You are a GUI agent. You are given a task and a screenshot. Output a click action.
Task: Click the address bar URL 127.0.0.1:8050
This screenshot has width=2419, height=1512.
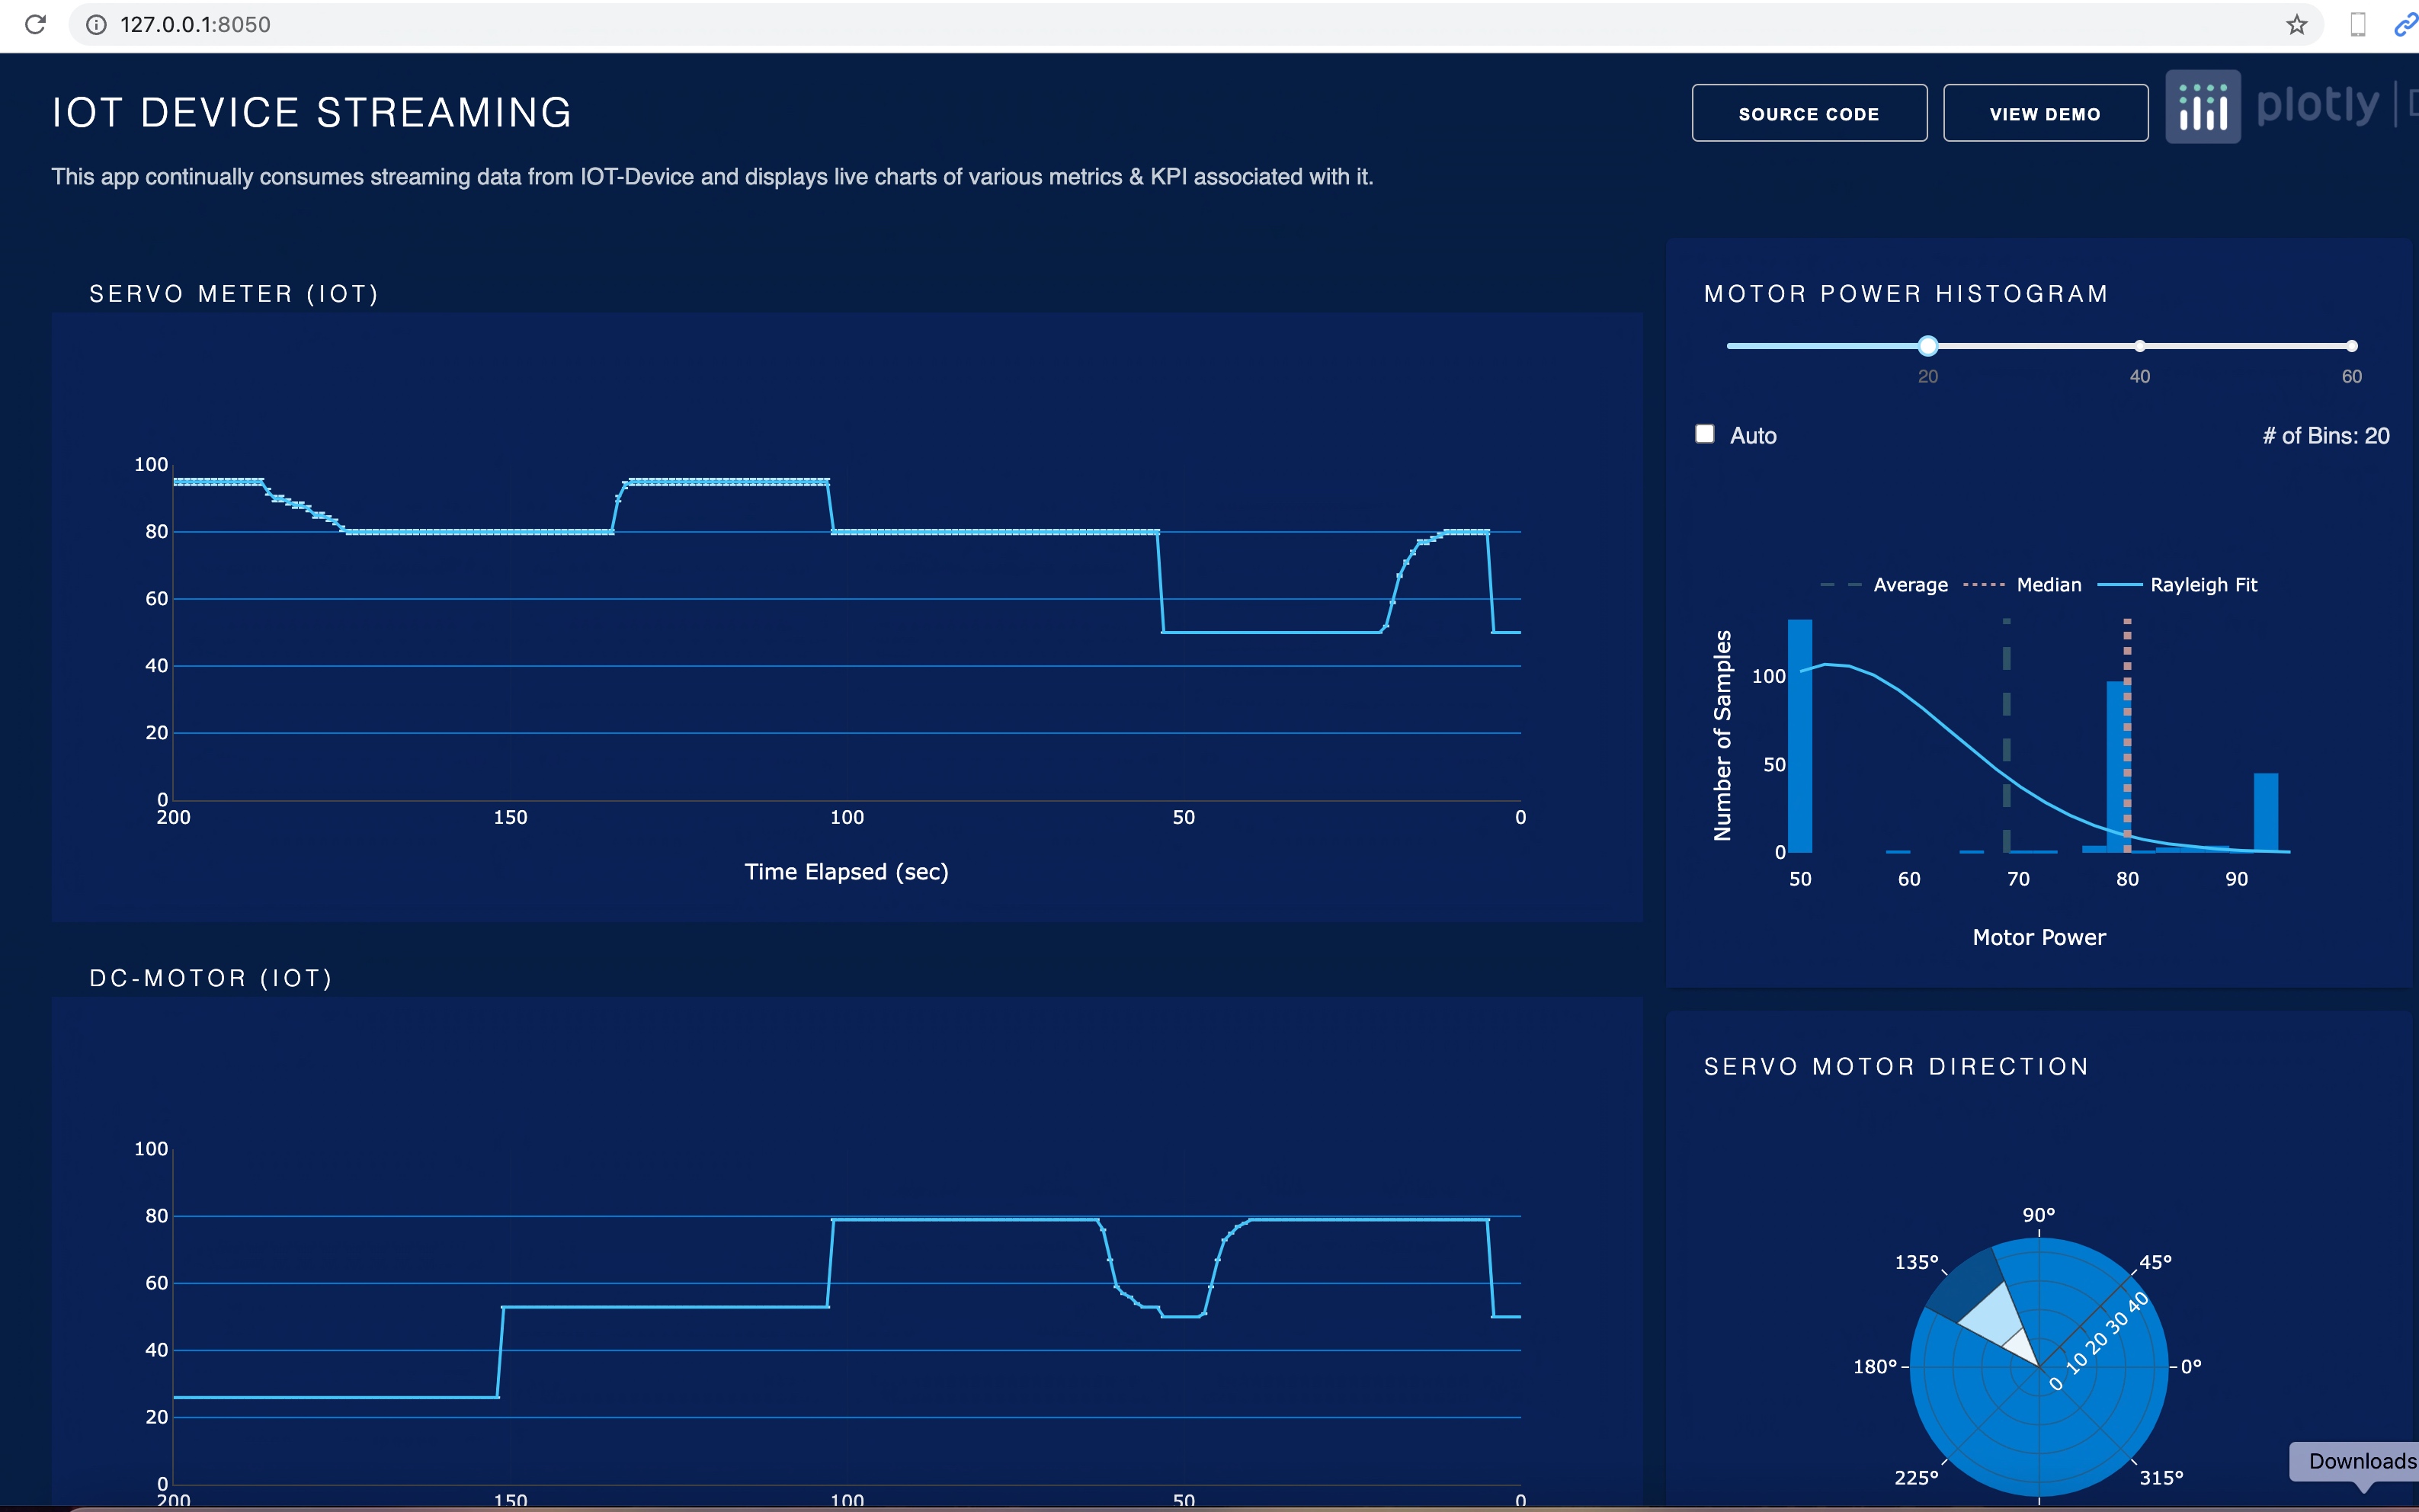coord(195,24)
